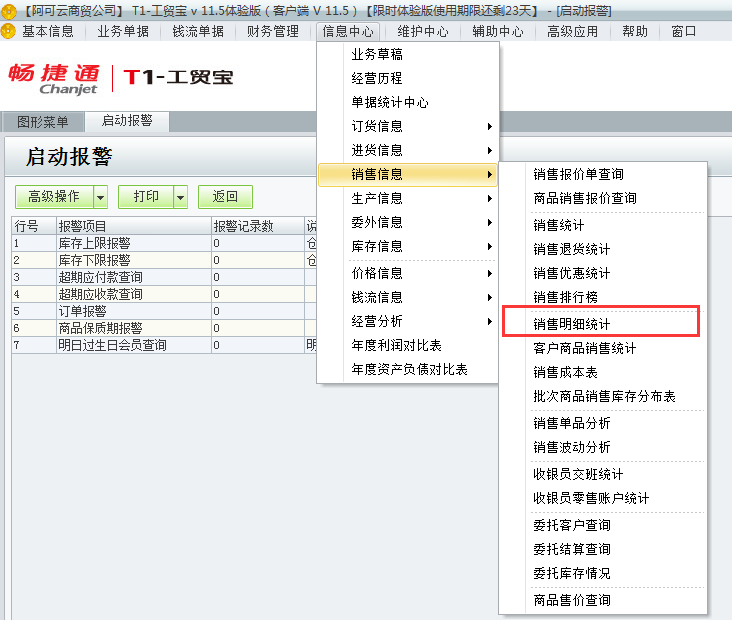The height and width of the screenshot is (620, 732).
Task: Expand the 销售信息 submenu
Action: click(x=407, y=174)
